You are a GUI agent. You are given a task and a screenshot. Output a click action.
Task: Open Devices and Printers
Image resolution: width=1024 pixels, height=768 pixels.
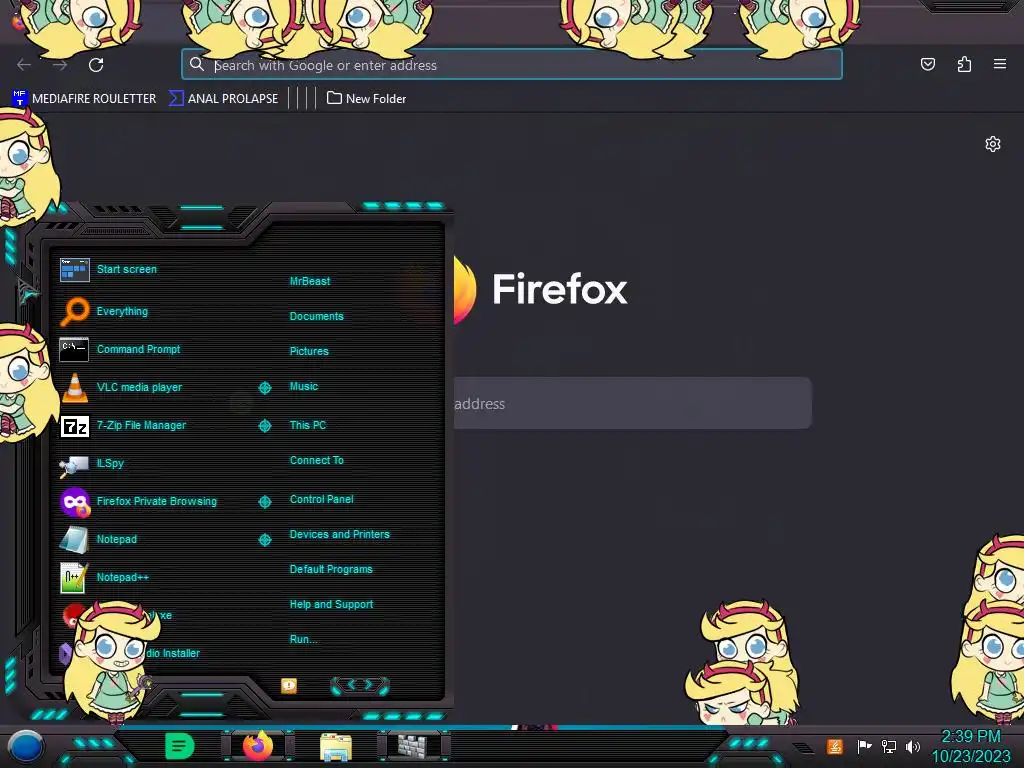coord(340,534)
